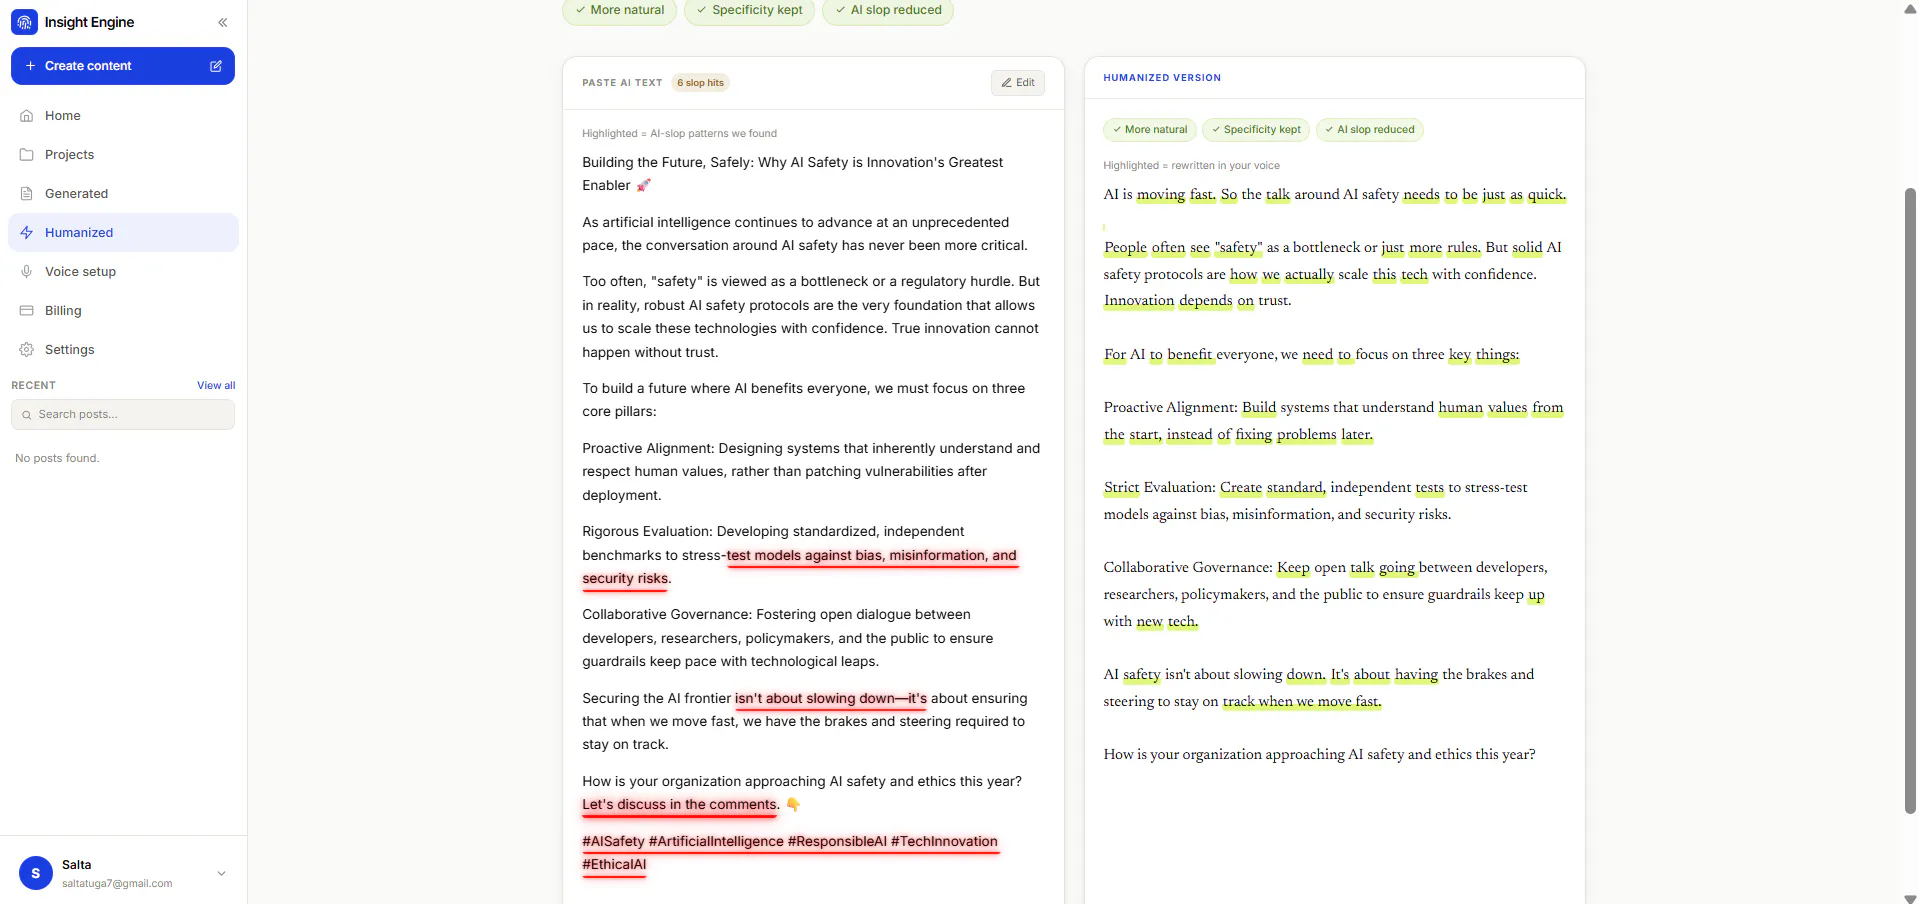The image size is (1919, 904).
Task: Click the Specificity kept chip in humanized panel
Action: click(1256, 130)
